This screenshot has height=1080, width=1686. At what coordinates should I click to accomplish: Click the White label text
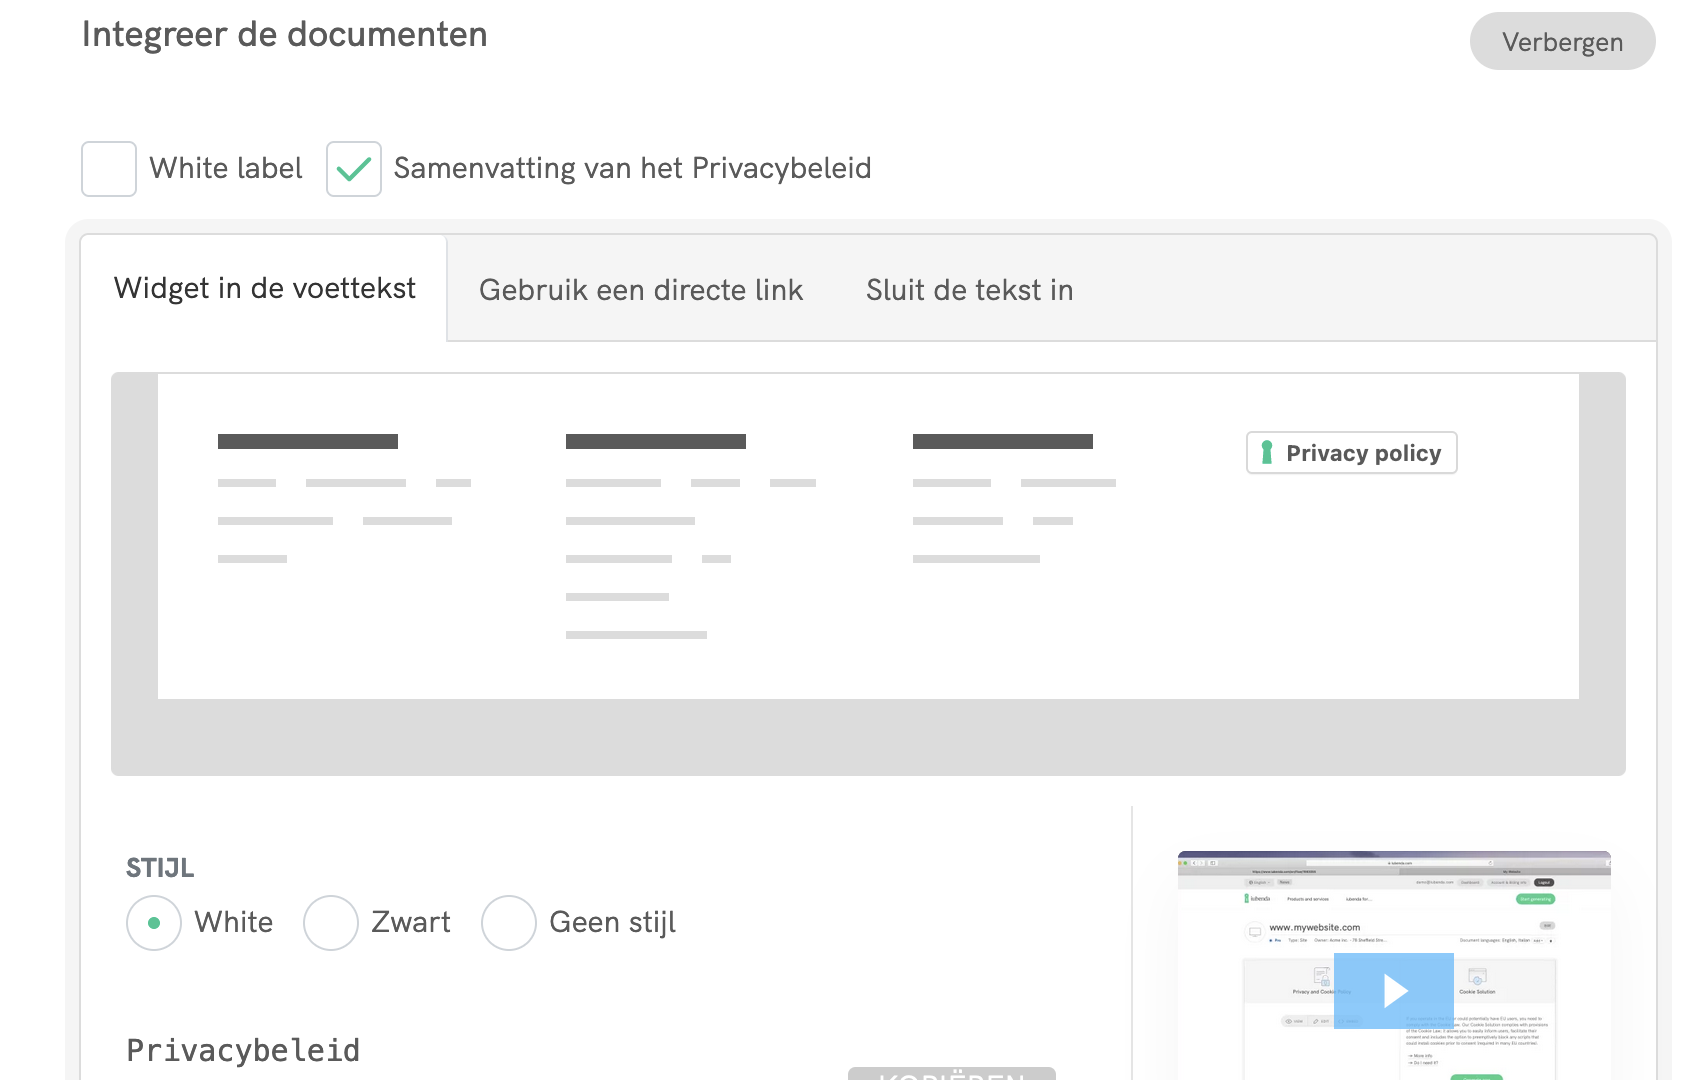226,168
